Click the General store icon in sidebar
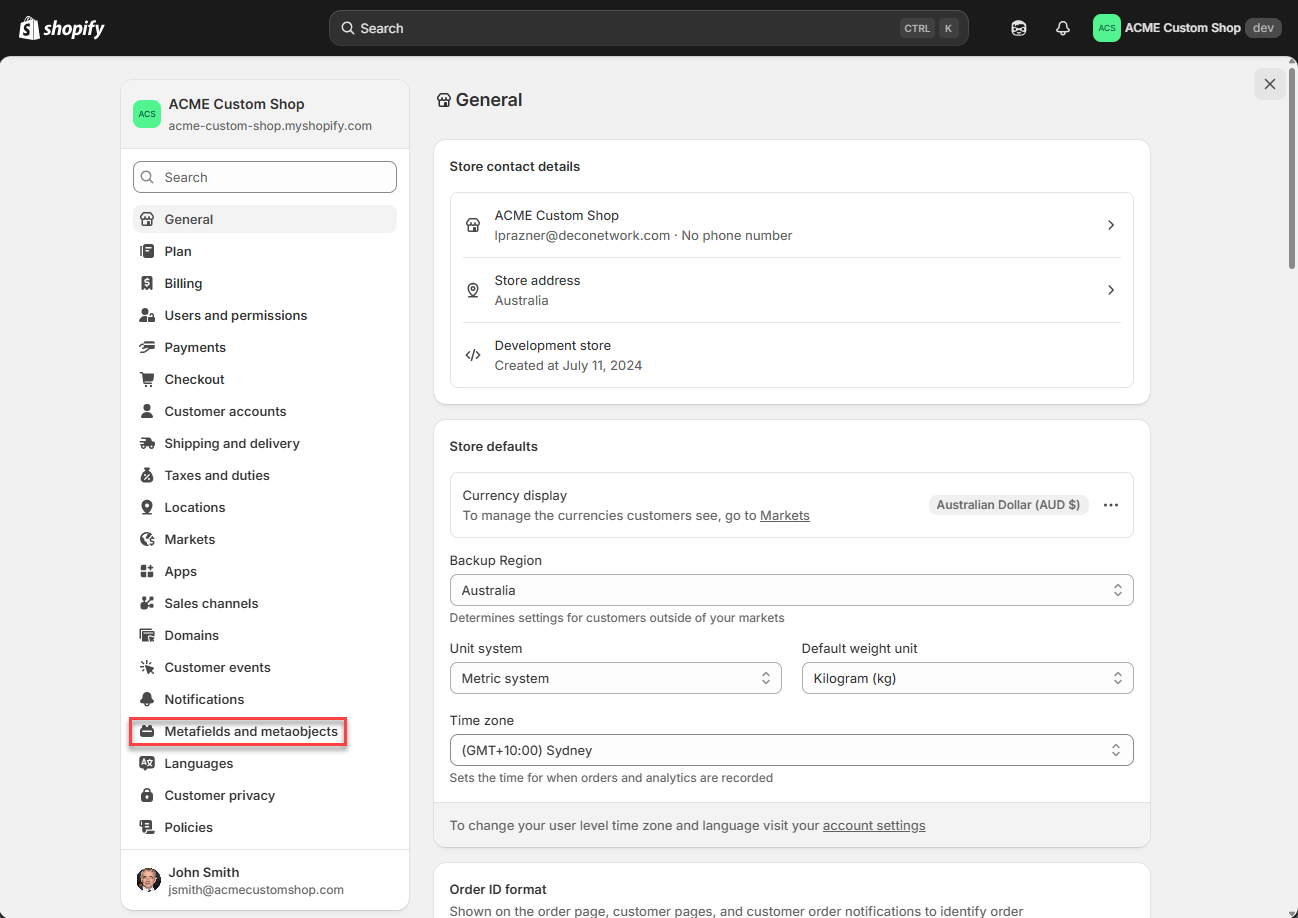1298x918 pixels. coord(147,219)
